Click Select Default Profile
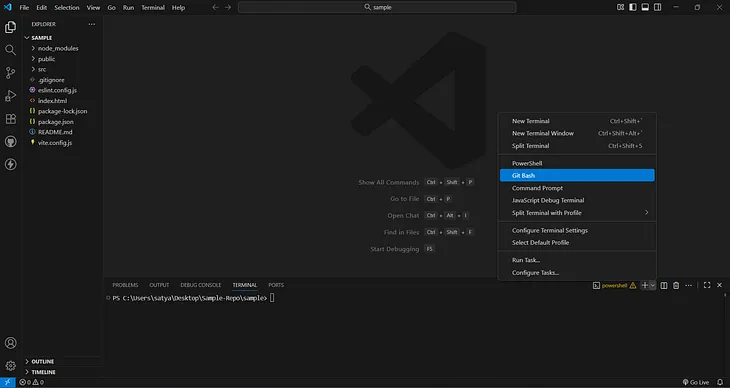The height and width of the screenshot is (388, 730). (577, 243)
